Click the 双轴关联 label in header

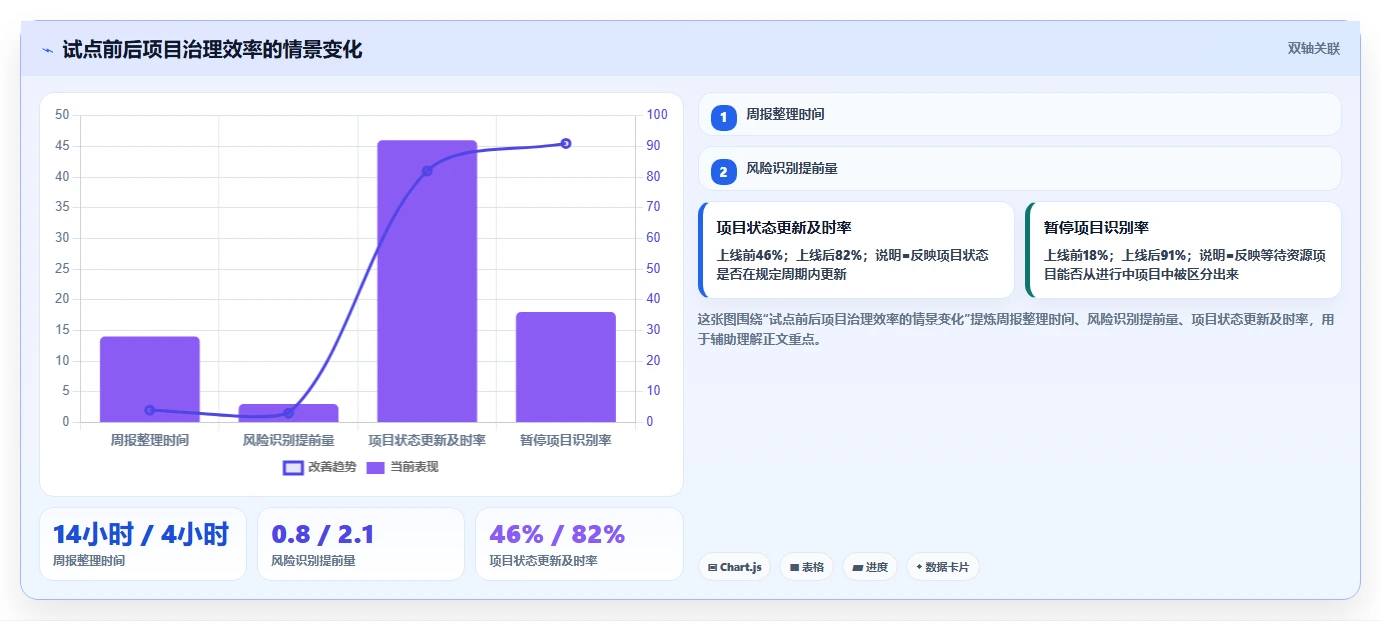pyautogui.click(x=1313, y=49)
